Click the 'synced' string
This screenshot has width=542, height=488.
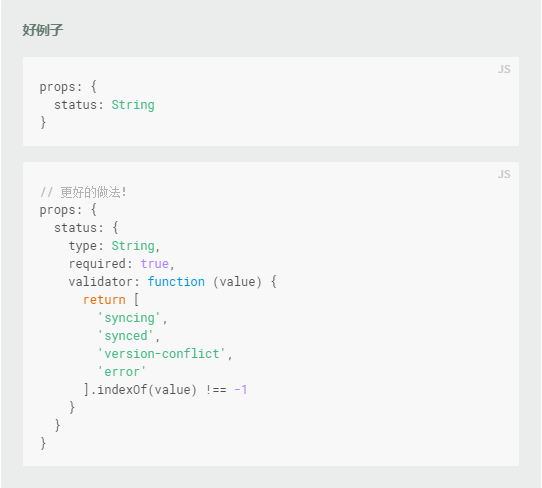(125, 336)
